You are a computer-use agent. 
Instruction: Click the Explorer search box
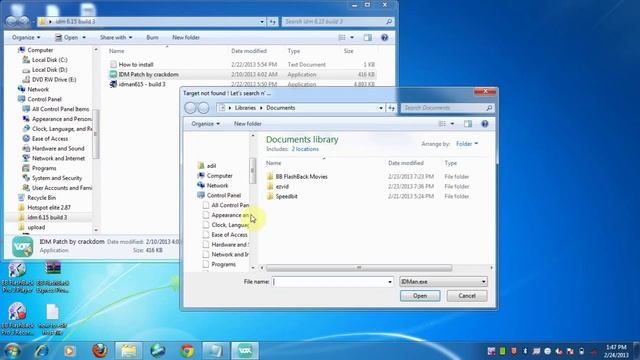(338, 21)
